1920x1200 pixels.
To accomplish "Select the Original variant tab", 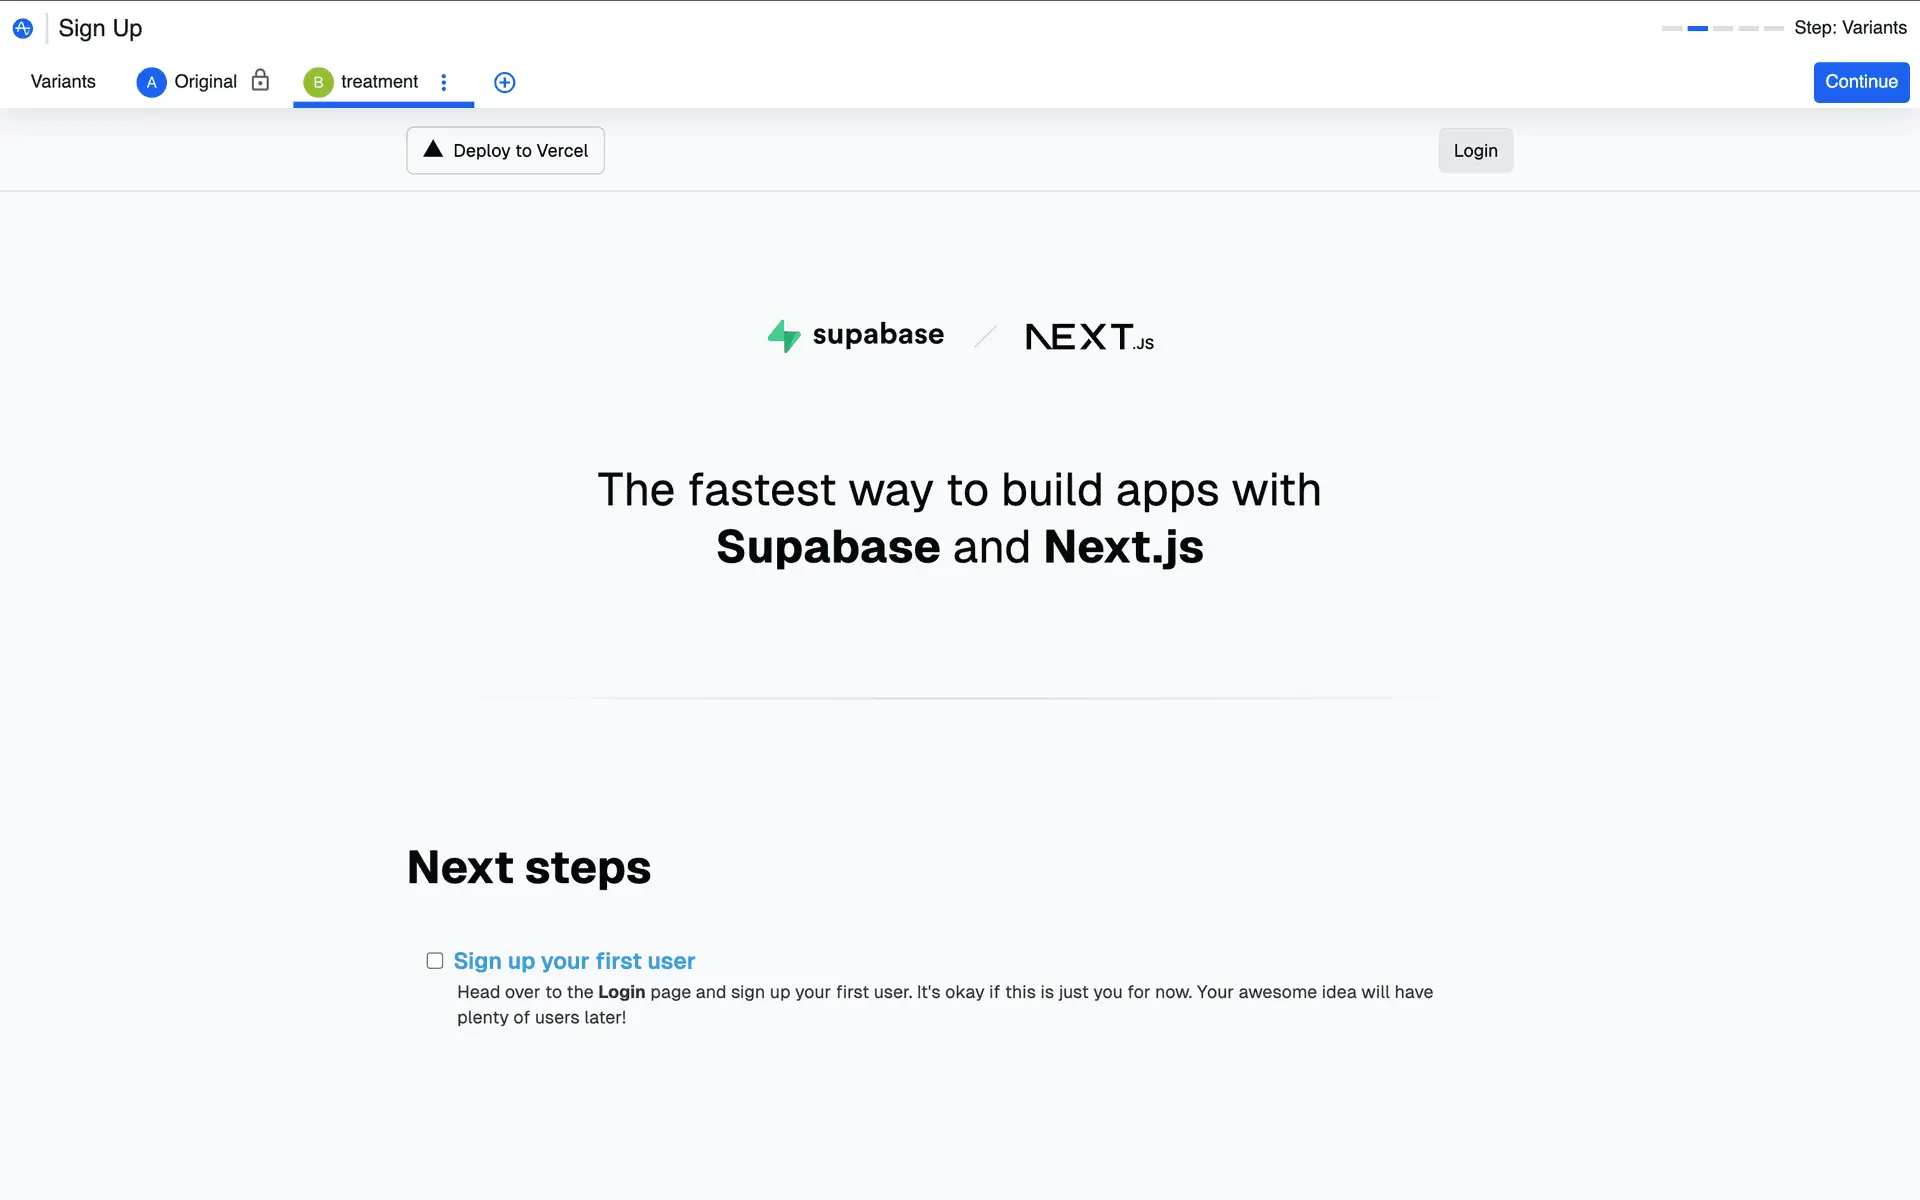I will pos(205,82).
